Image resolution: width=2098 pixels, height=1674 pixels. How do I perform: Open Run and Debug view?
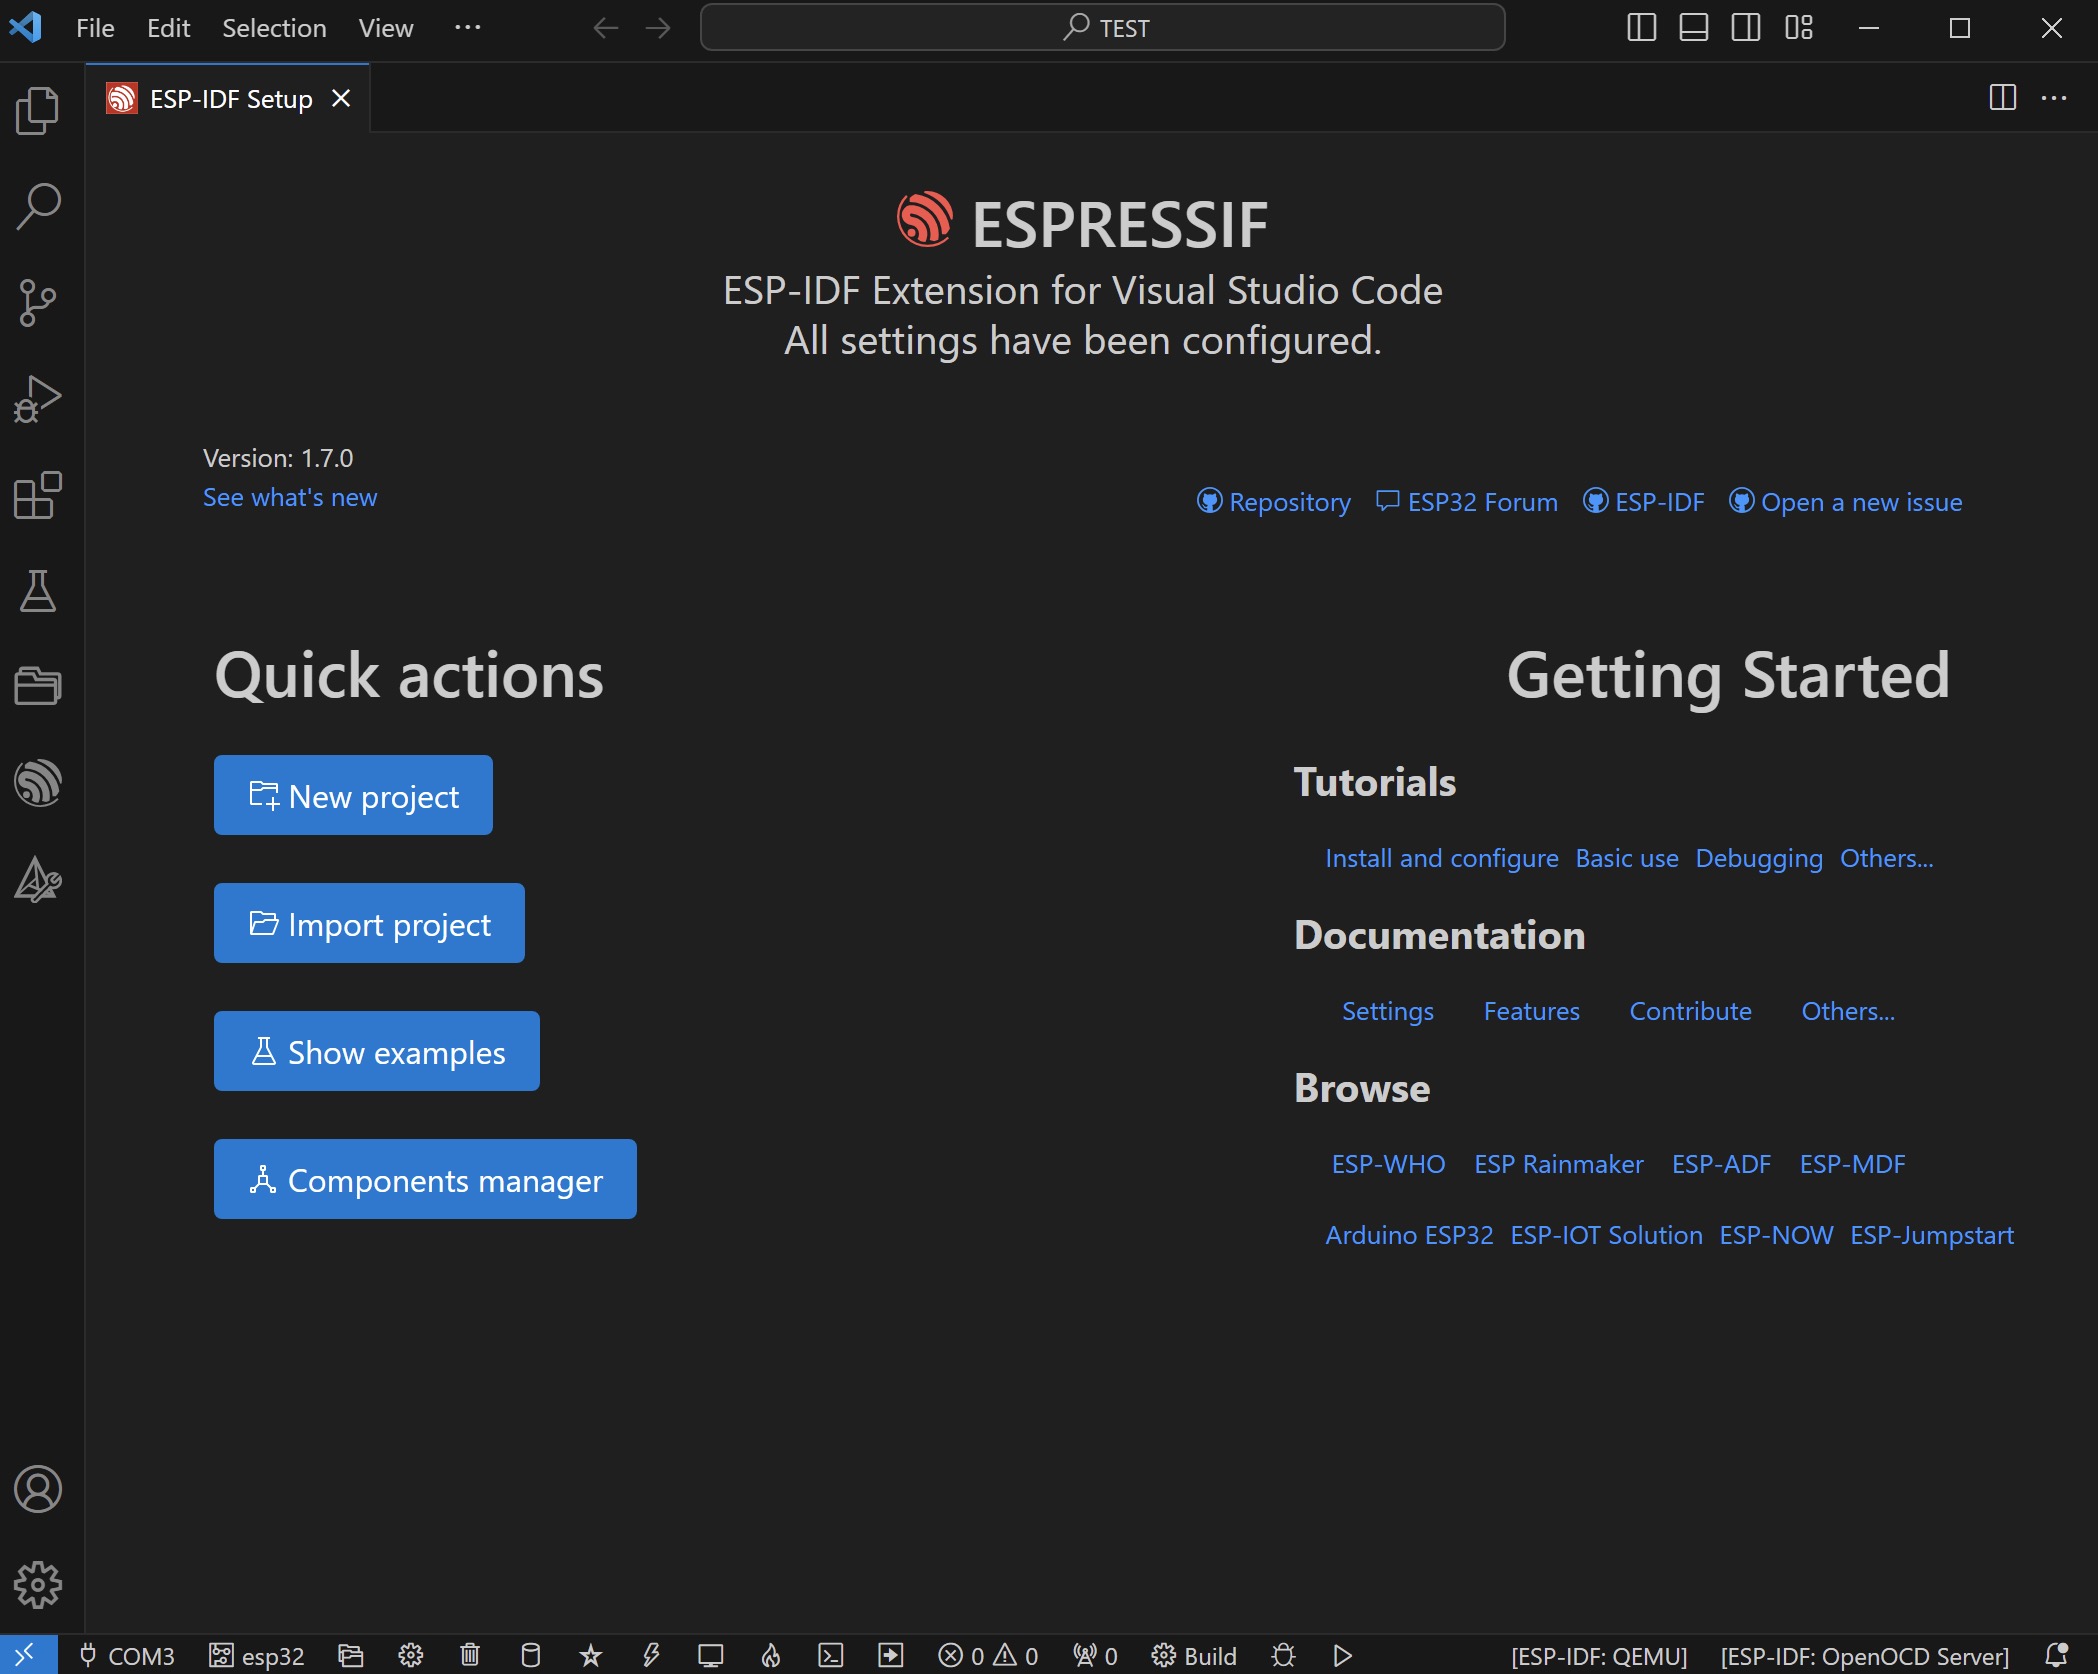(x=38, y=399)
